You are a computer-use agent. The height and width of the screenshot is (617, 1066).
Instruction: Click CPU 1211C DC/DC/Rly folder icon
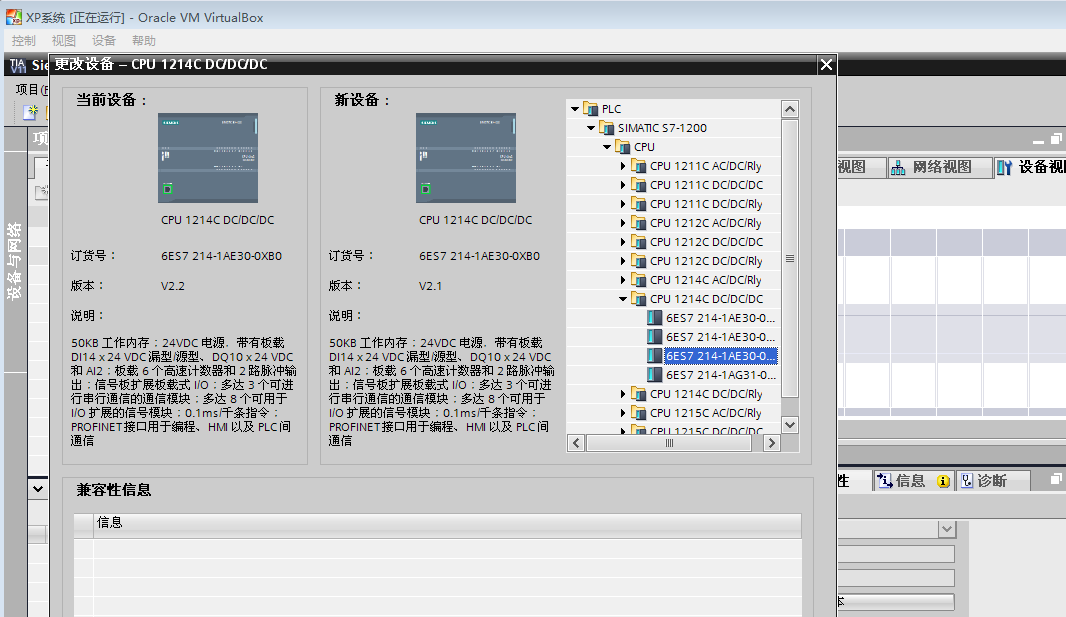(638, 204)
